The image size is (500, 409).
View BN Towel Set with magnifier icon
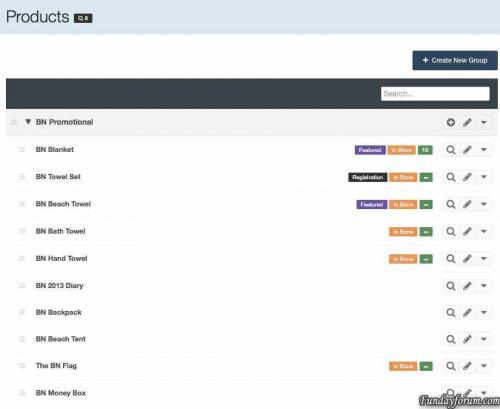pos(451,177)
